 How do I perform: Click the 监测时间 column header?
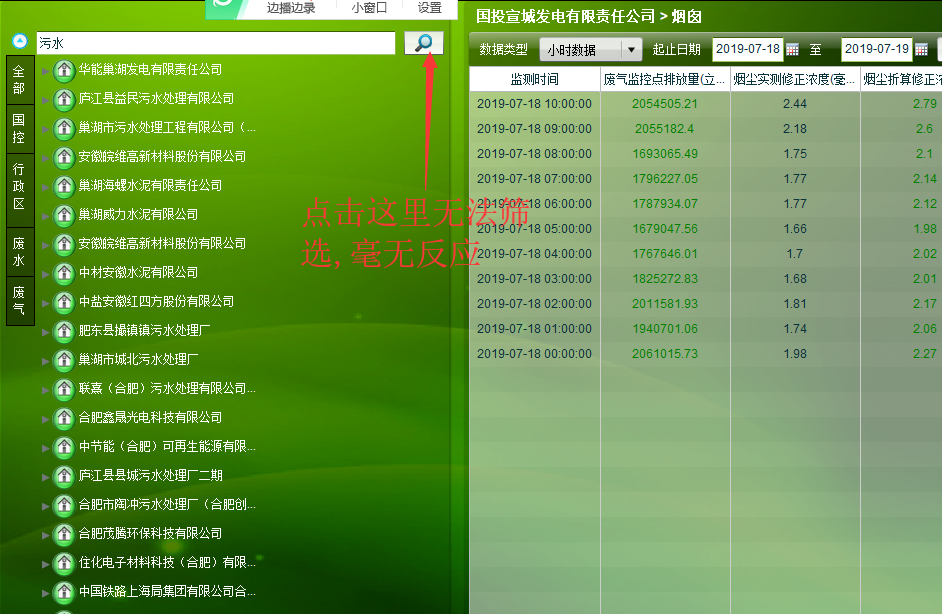pyautogui.click(x=535, y=79)
